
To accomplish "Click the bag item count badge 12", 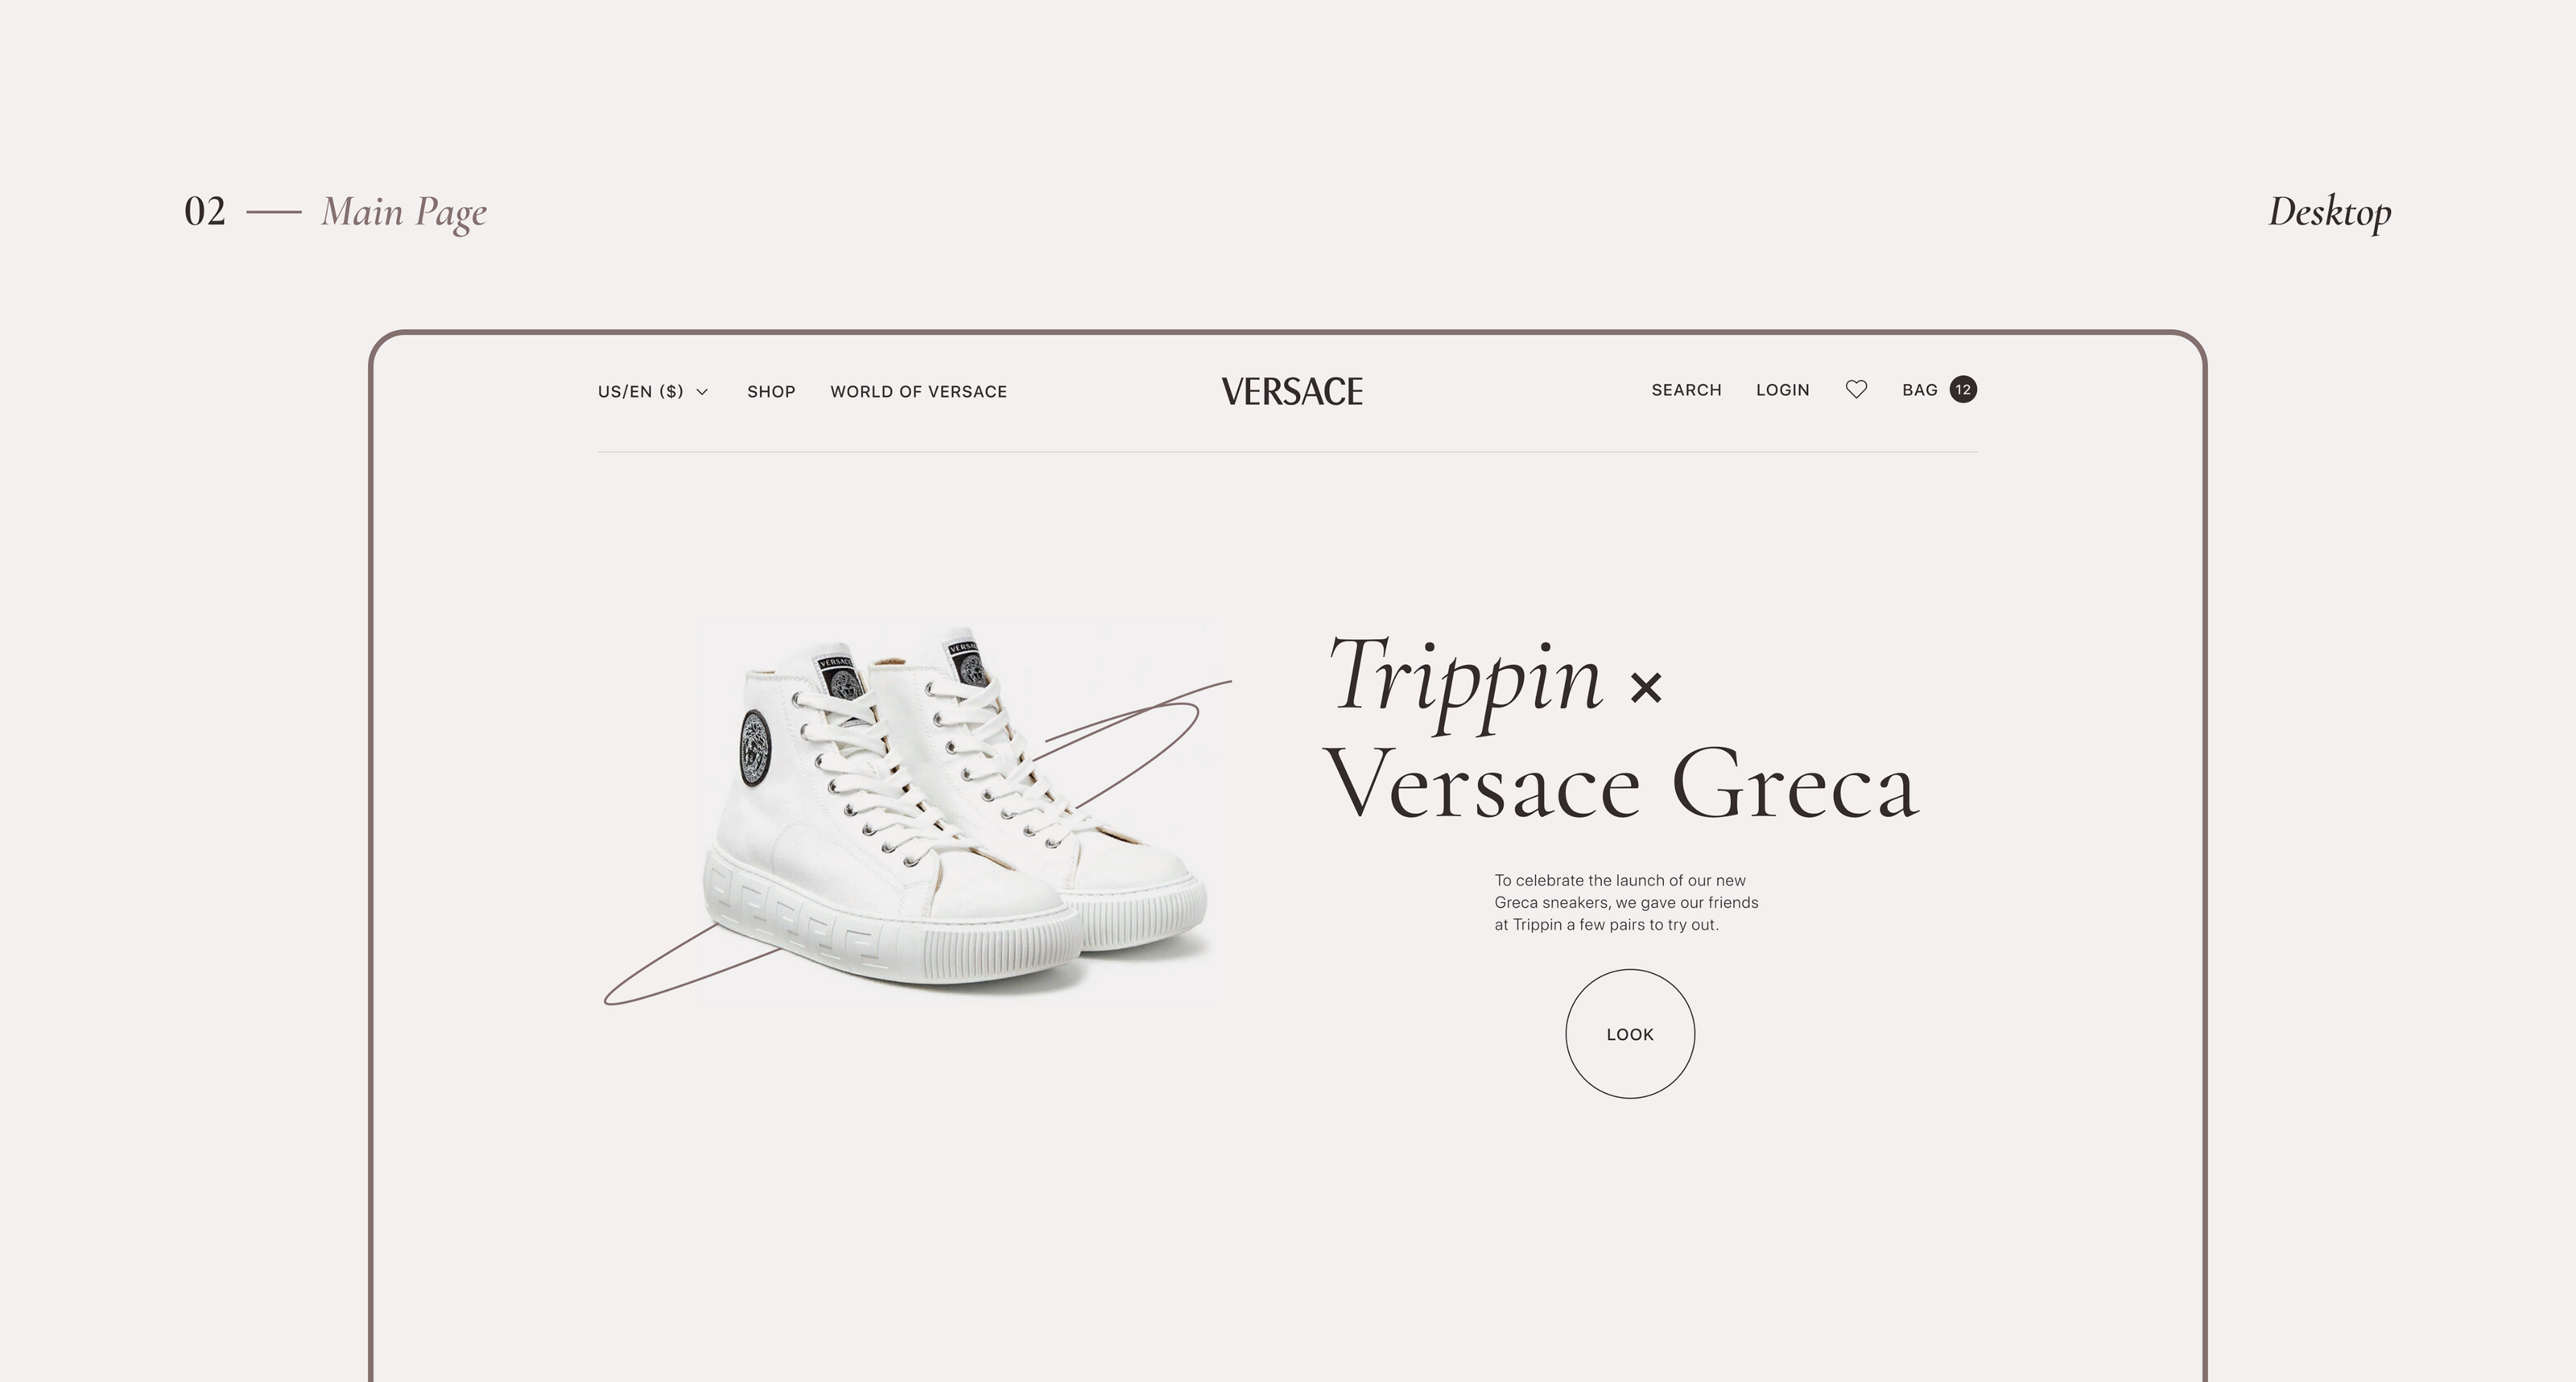I will 1963,389.
